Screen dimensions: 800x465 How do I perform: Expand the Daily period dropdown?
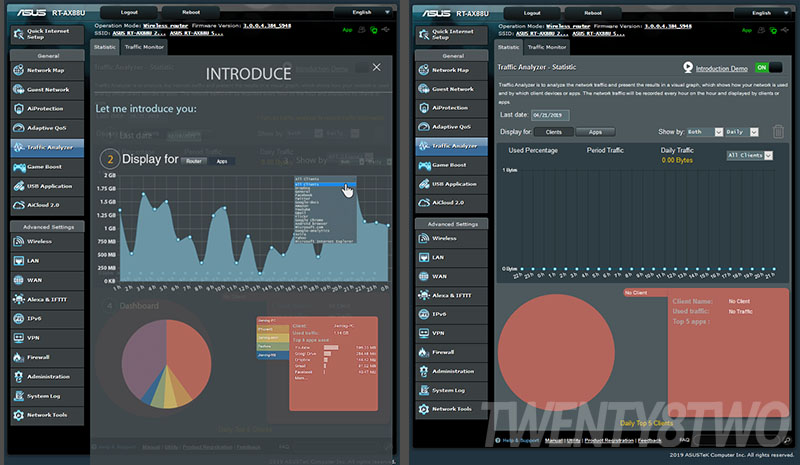(742, 132)
